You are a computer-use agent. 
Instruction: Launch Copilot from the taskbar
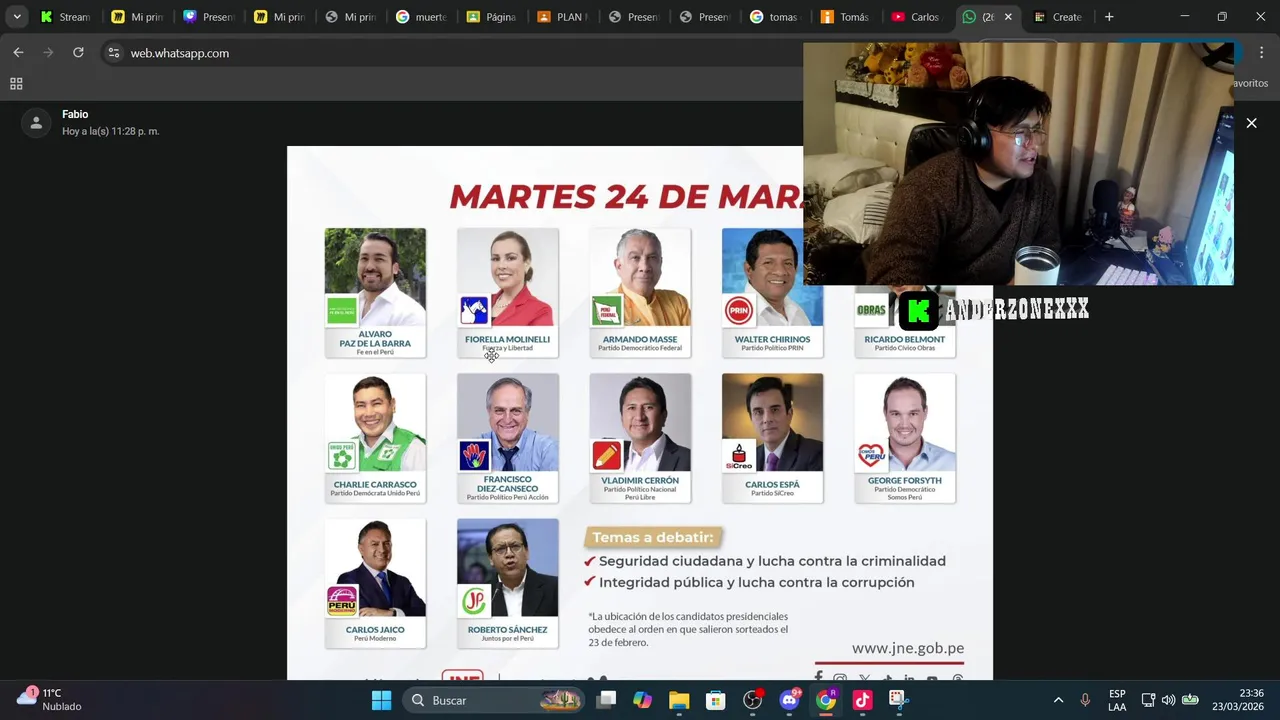[x=643, y=700]
